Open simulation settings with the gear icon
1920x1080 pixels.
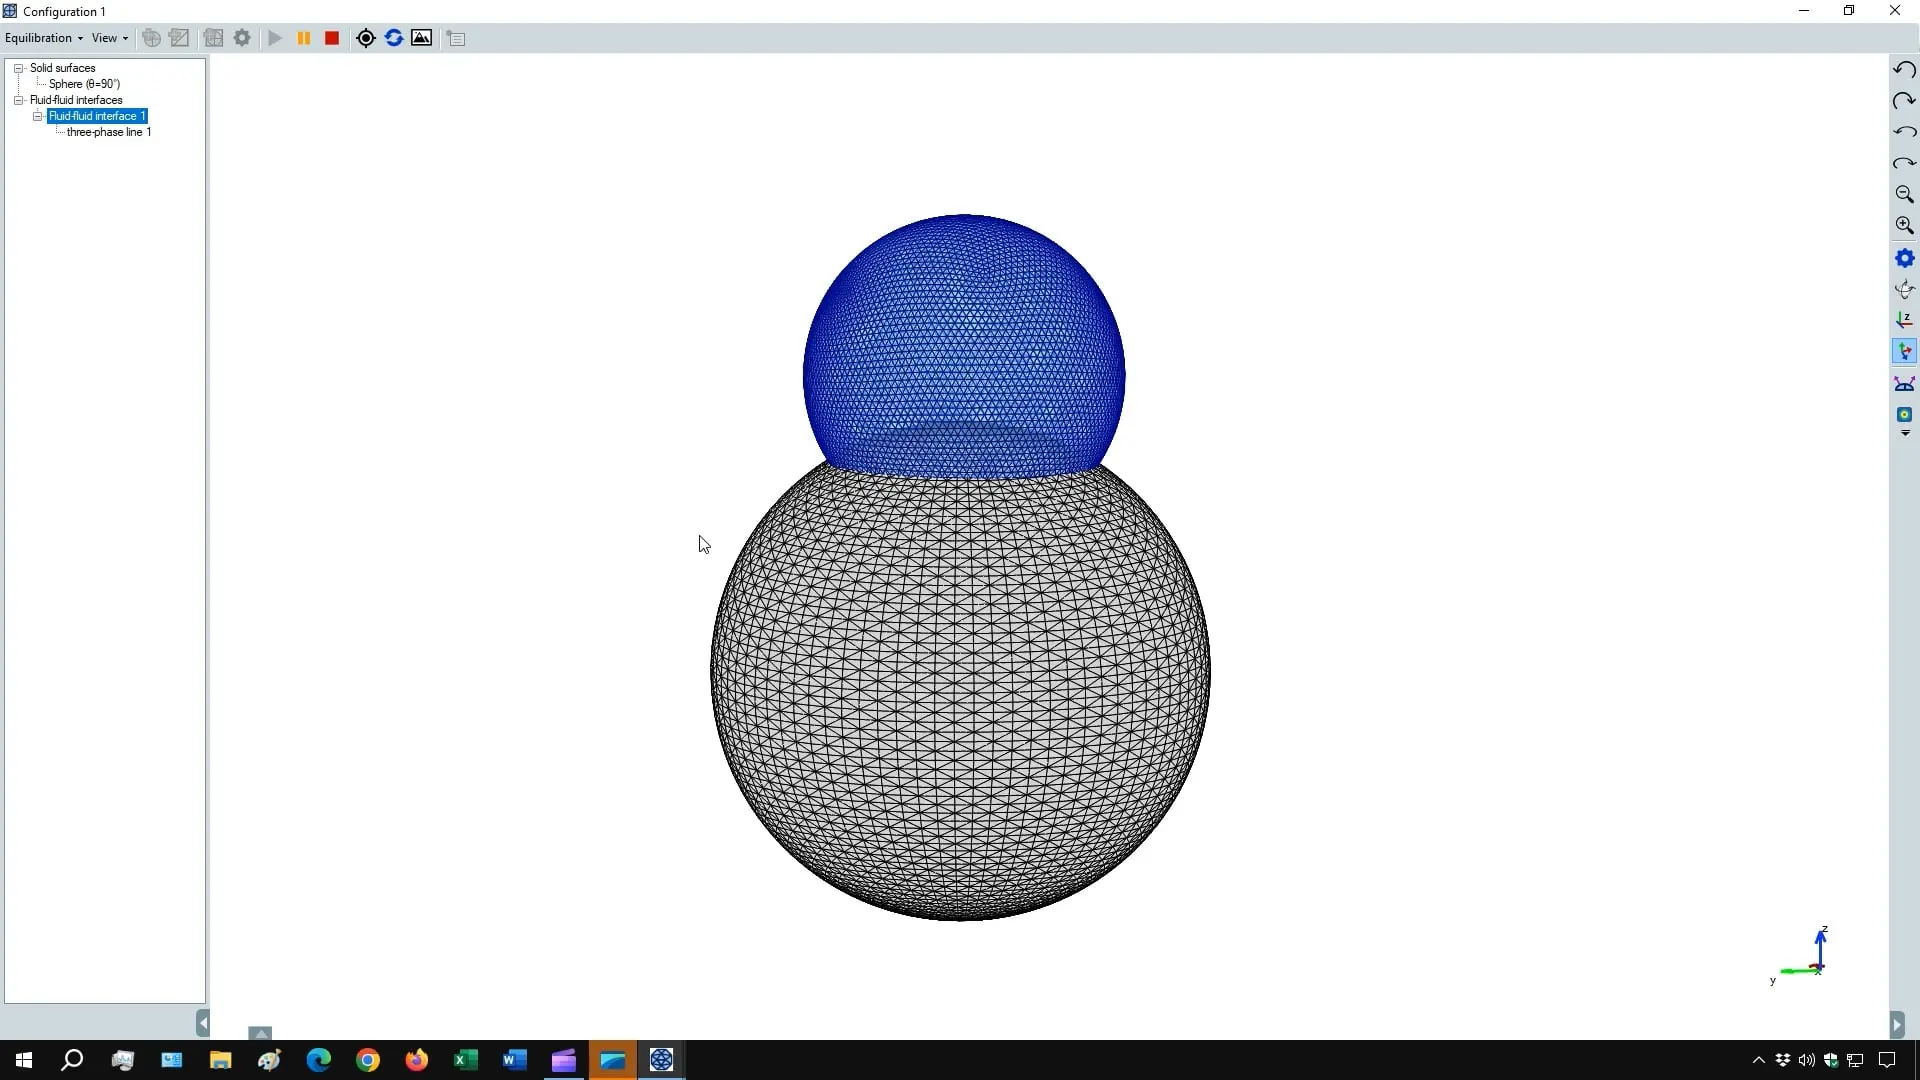pyautogui.click(x=242, y=38)
